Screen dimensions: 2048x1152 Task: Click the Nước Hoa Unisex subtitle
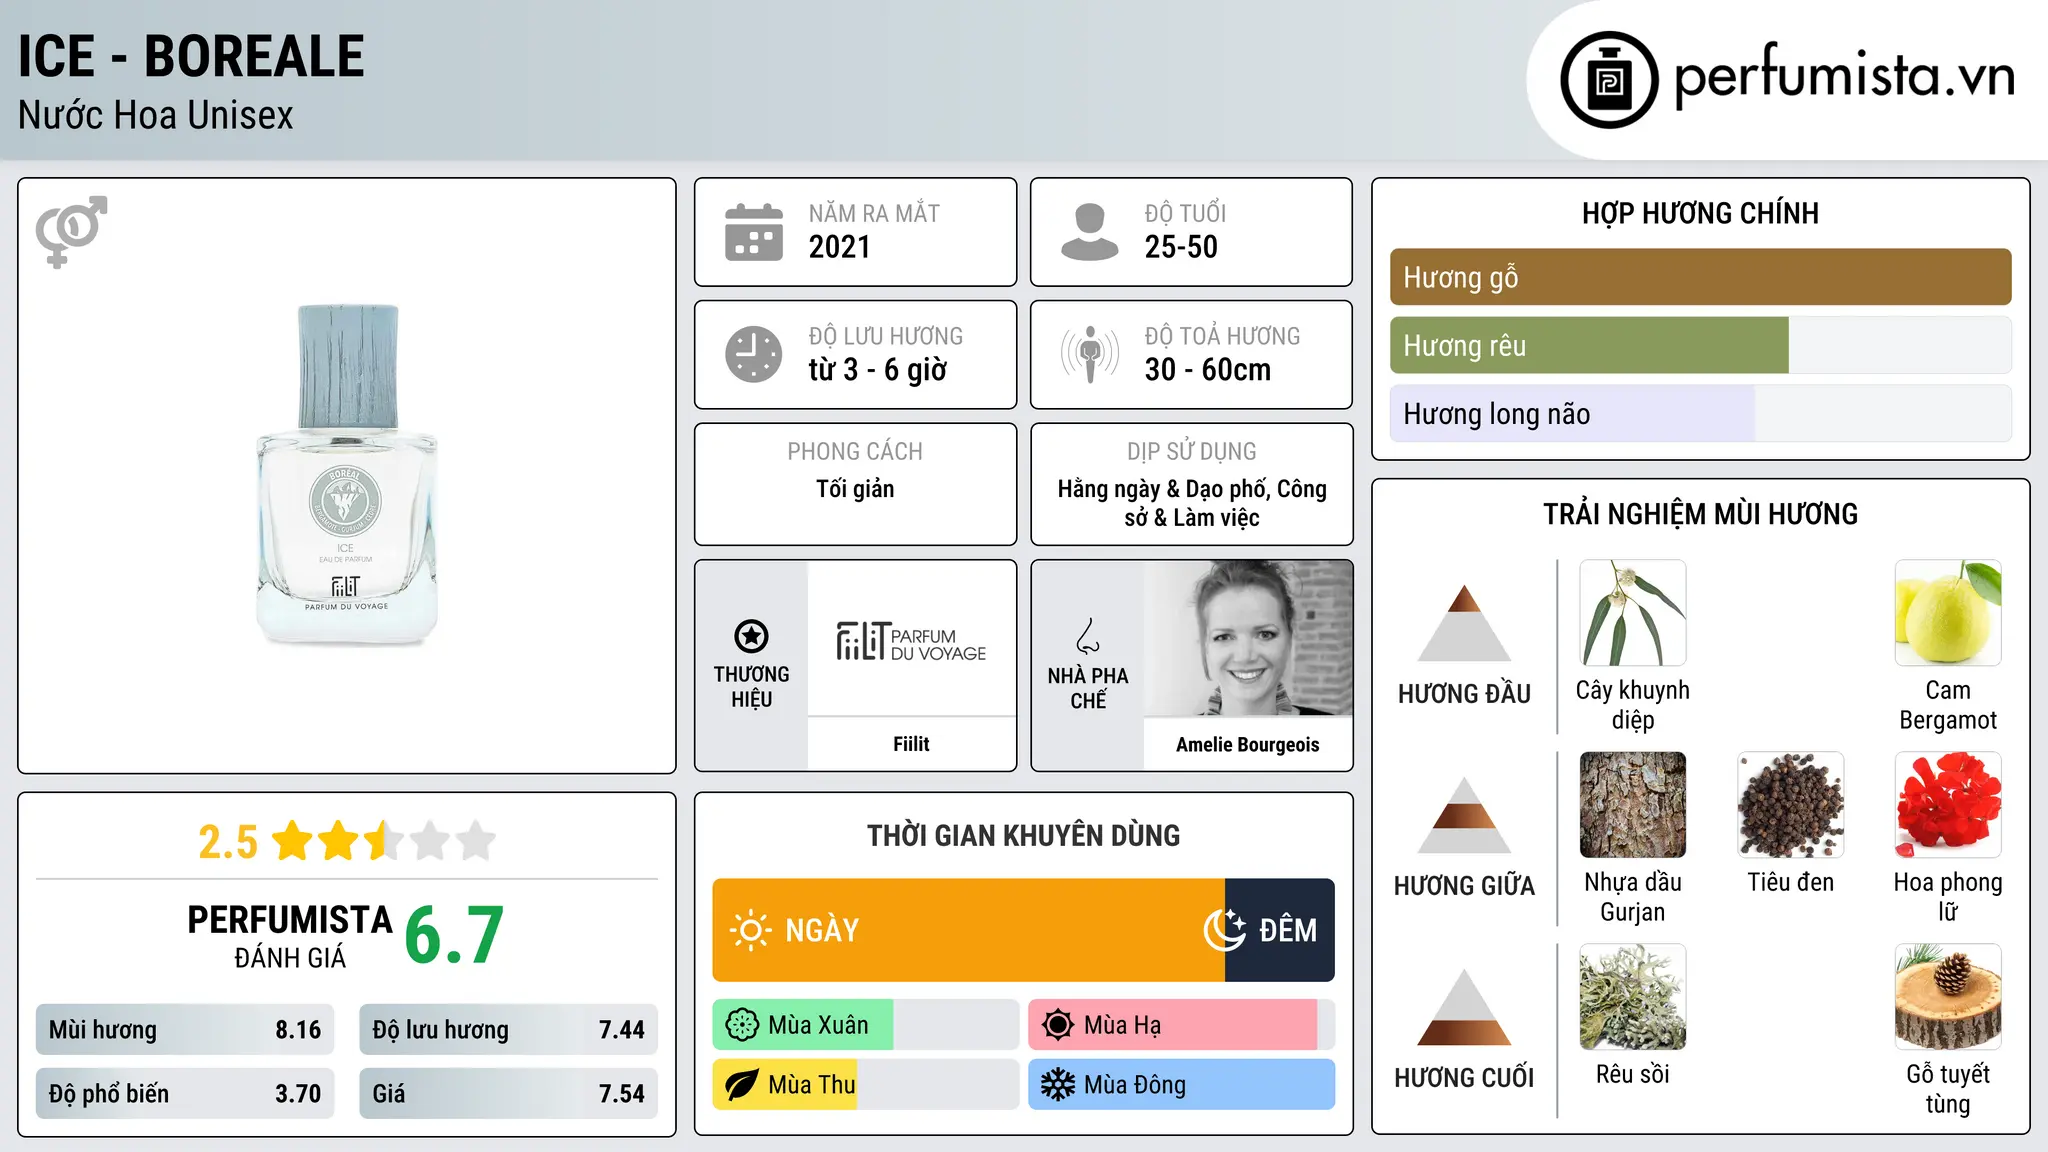click(x=155, y=115)
